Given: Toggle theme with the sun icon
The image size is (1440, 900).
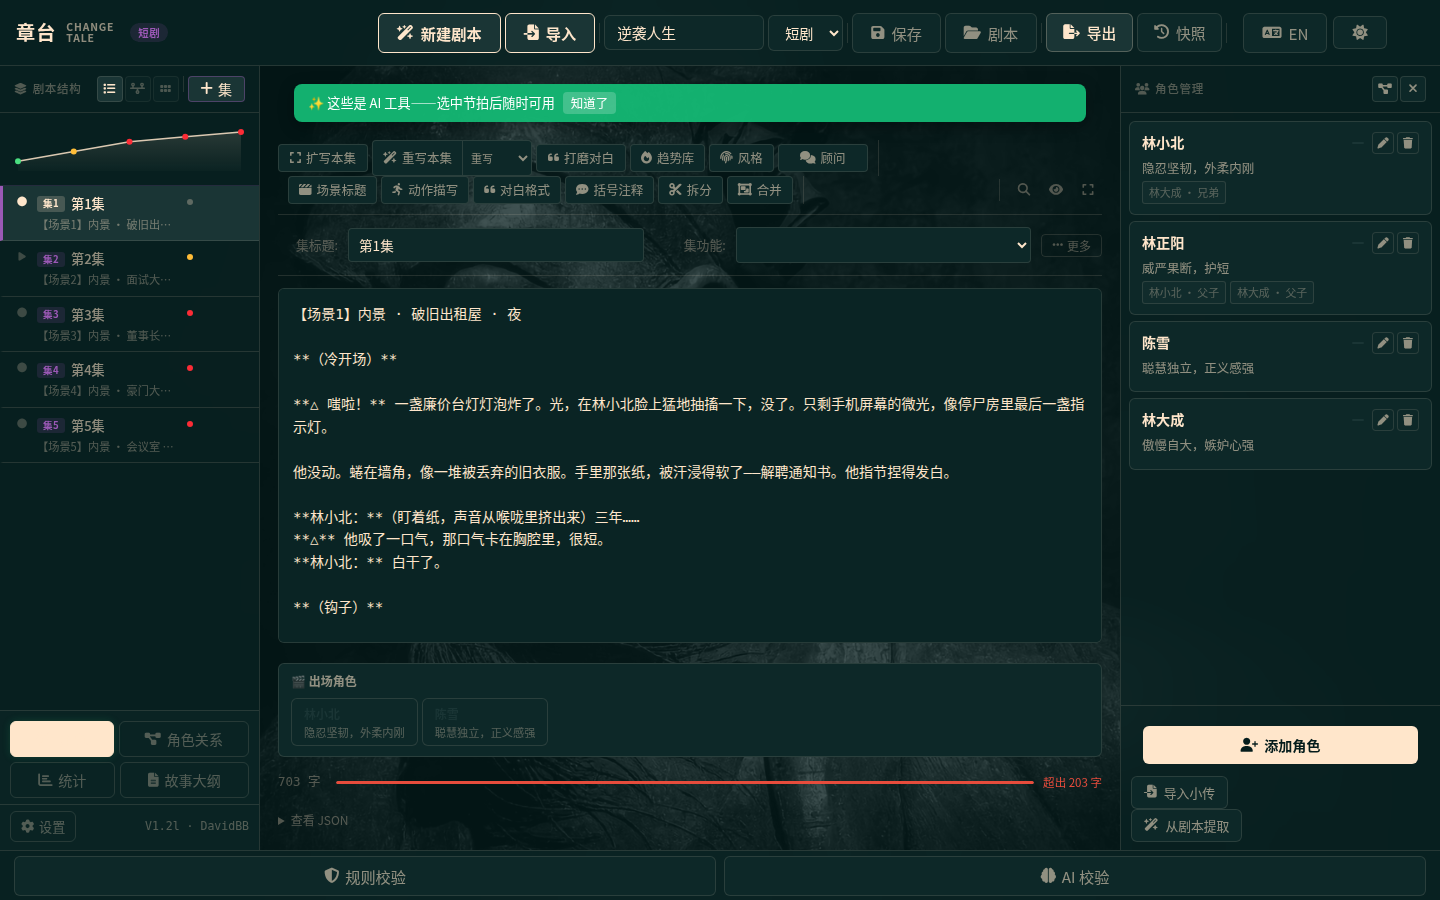Looking at the screenshot, I should click(x=1360, y=33).
